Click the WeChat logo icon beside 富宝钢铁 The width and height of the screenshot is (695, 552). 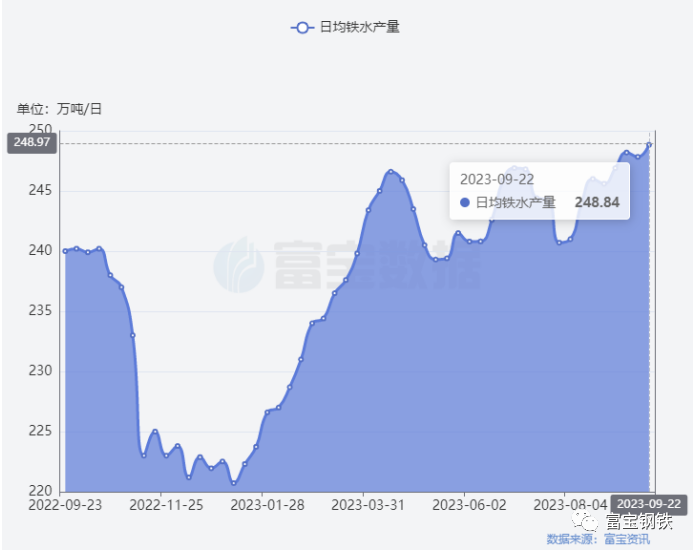(x=585, y=521)
